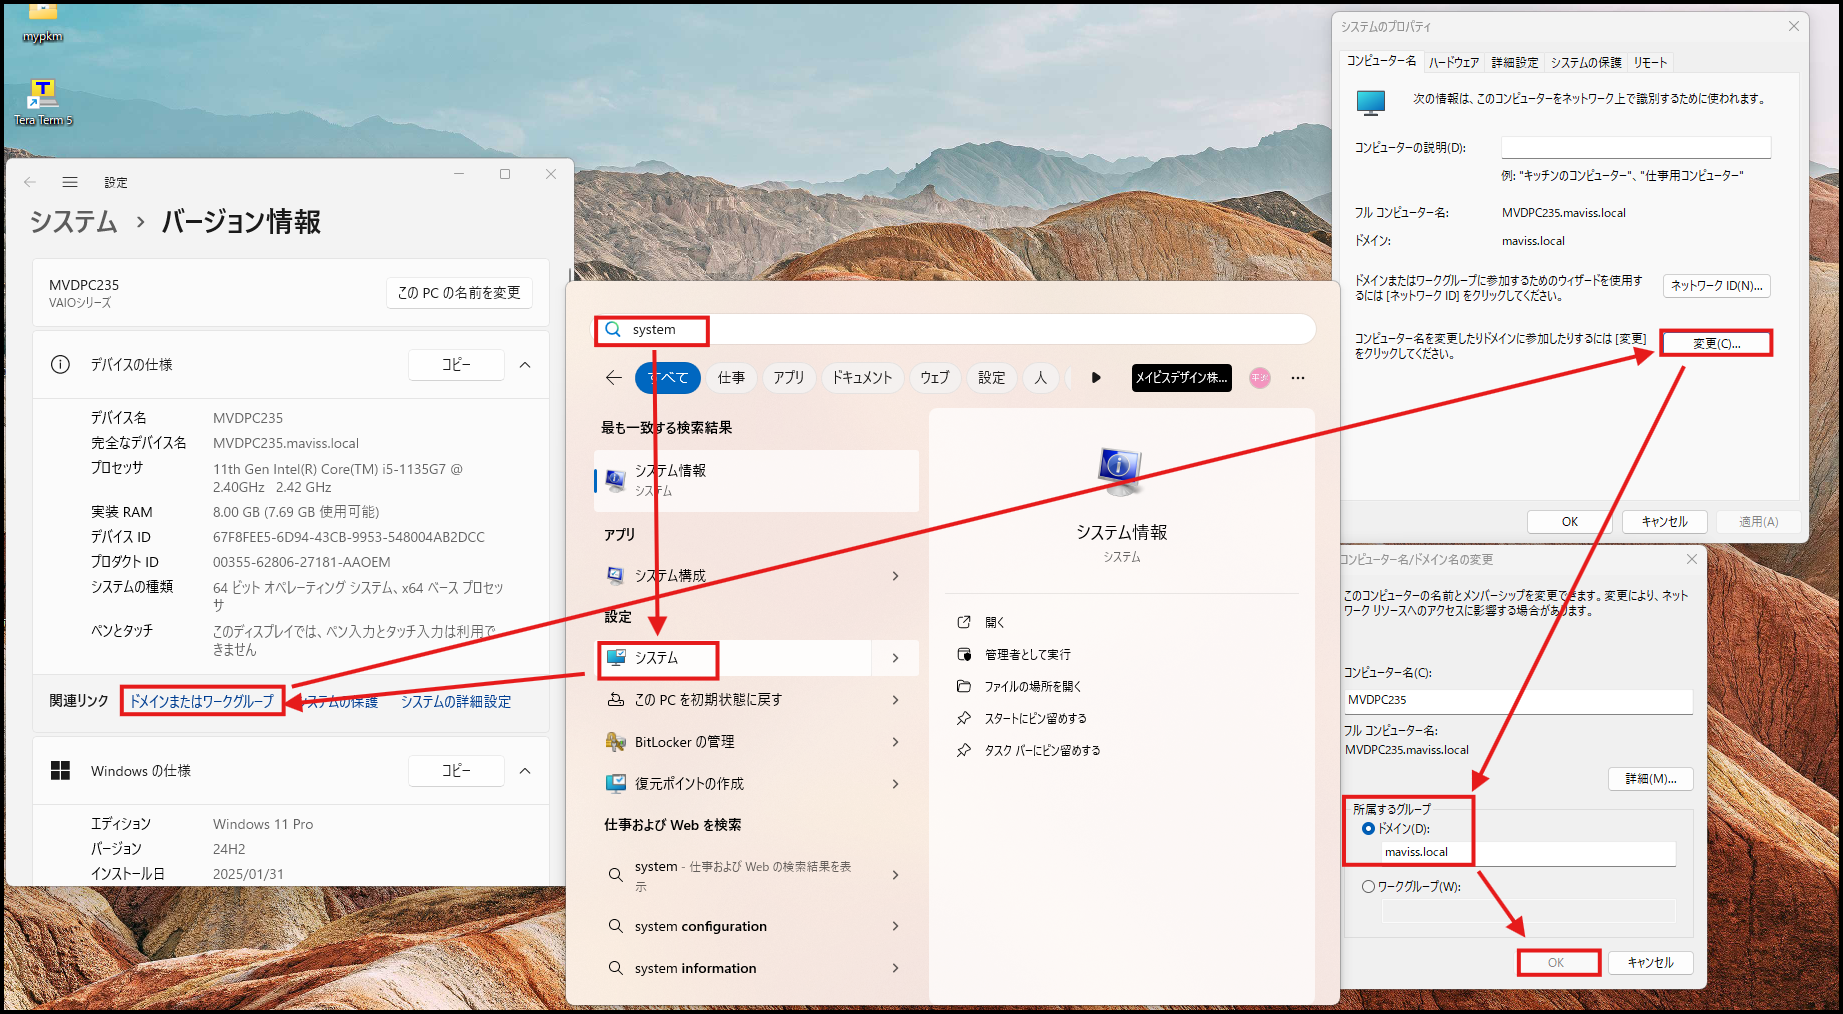Click the hamburger menu in Settings
Viewport: 1843px width, 1014px height.
70,182
